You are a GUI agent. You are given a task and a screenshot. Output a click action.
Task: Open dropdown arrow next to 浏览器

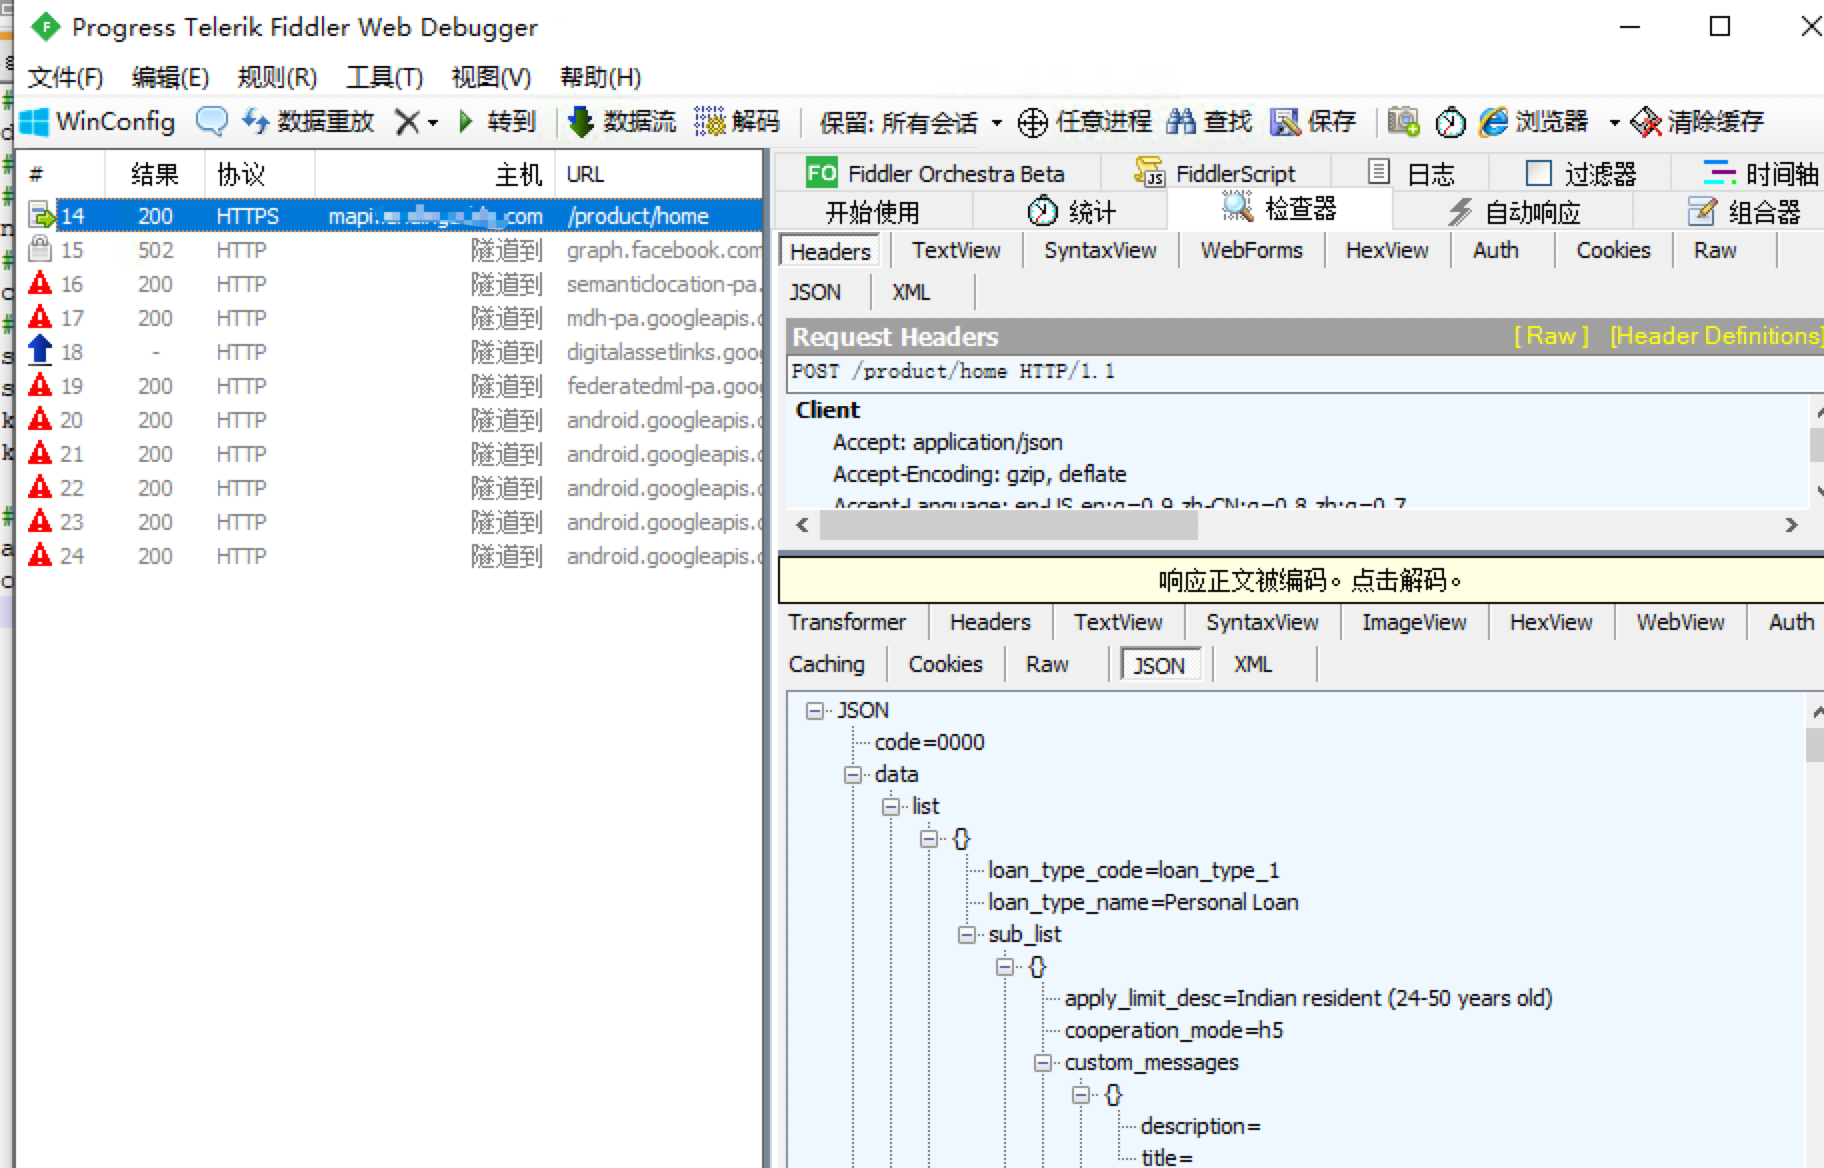(x=1614, y=123)
